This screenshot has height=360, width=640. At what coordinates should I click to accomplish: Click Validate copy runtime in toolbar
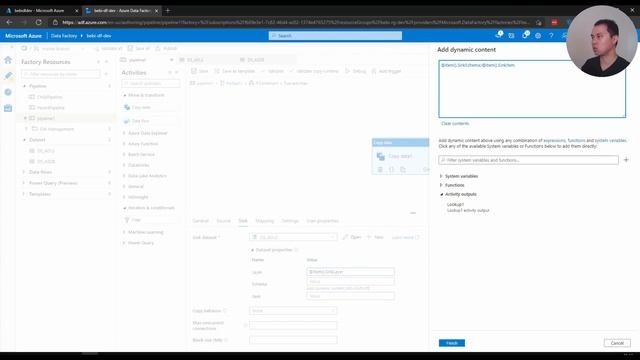[314, 71]
